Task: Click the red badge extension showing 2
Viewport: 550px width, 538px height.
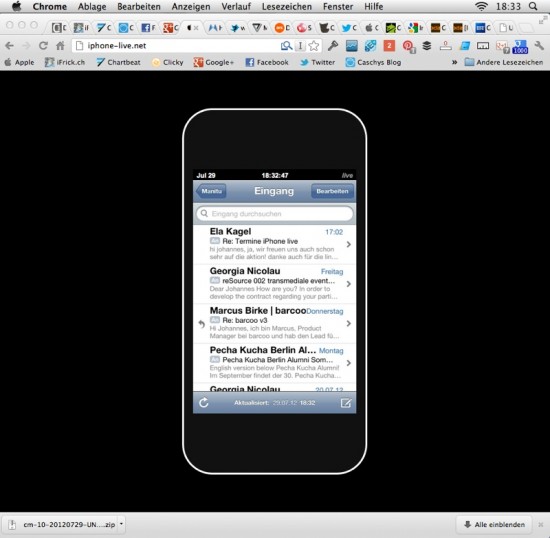Action: coord(389,46)
